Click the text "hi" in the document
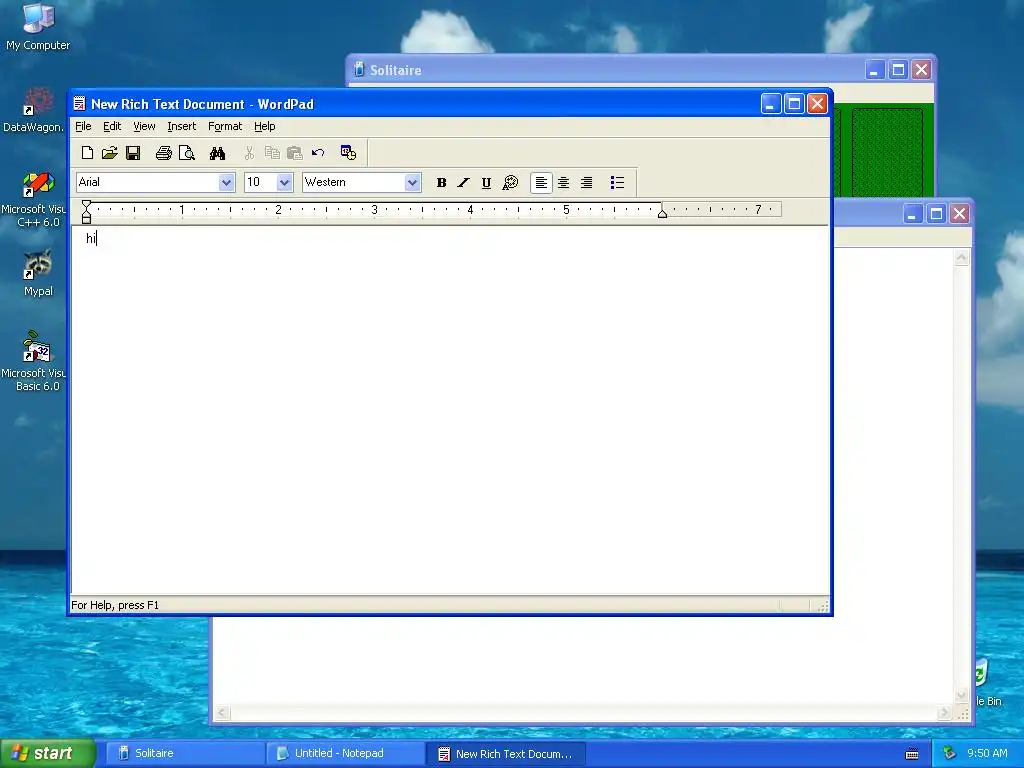 click(91, 238)
